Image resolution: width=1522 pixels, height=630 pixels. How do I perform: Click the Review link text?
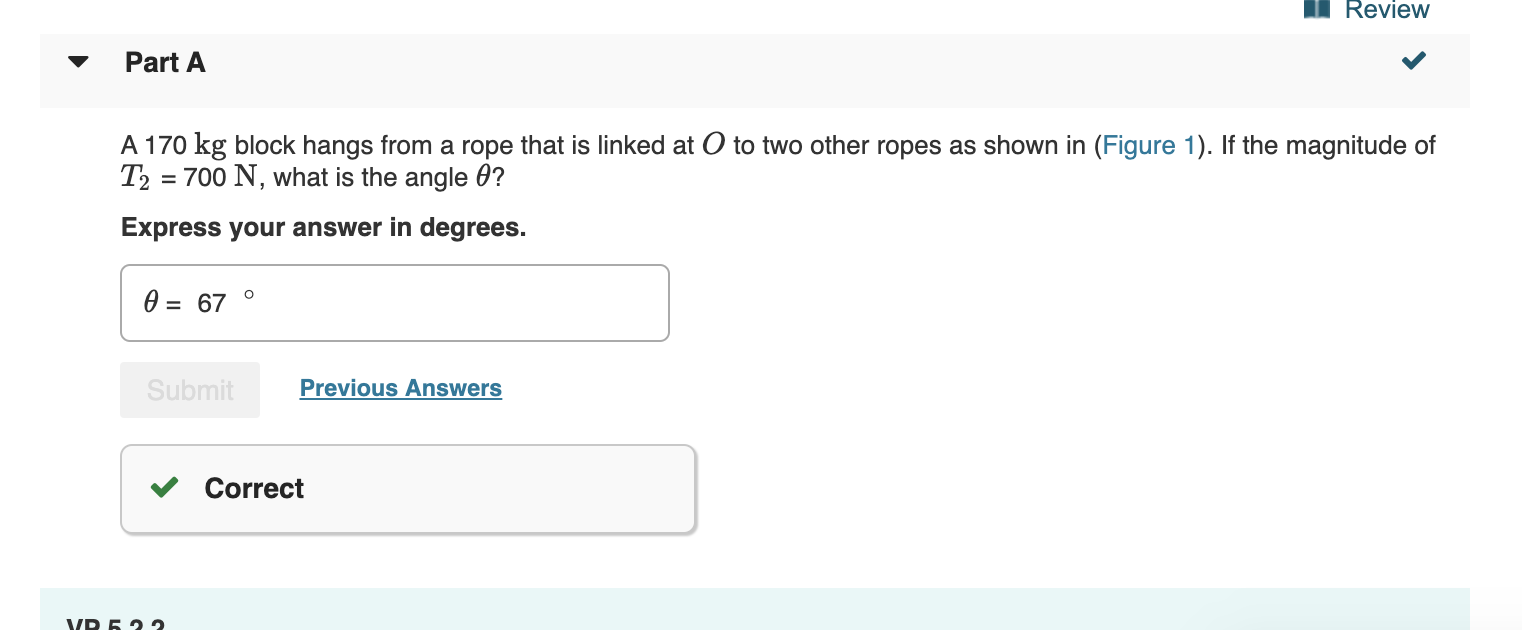1387,10
